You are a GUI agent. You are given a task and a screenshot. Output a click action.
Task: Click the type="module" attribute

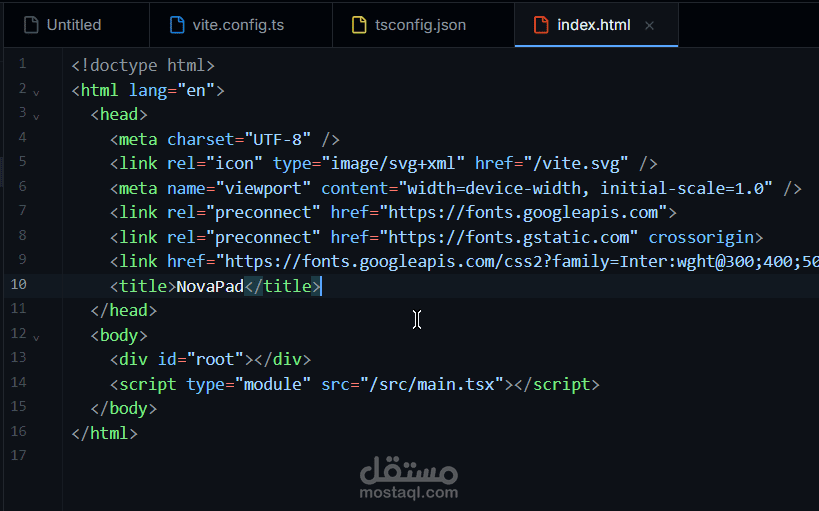tap(249, 385)
